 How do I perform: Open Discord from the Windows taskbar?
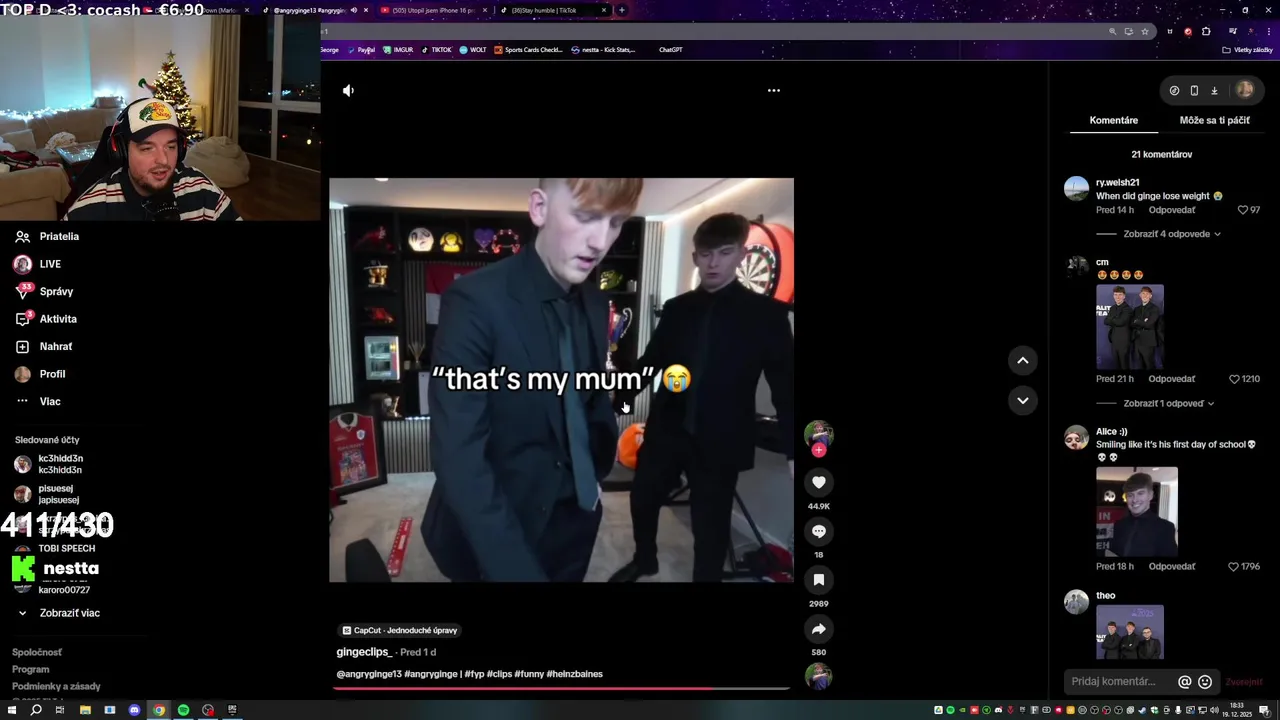[x=134, y=710]
